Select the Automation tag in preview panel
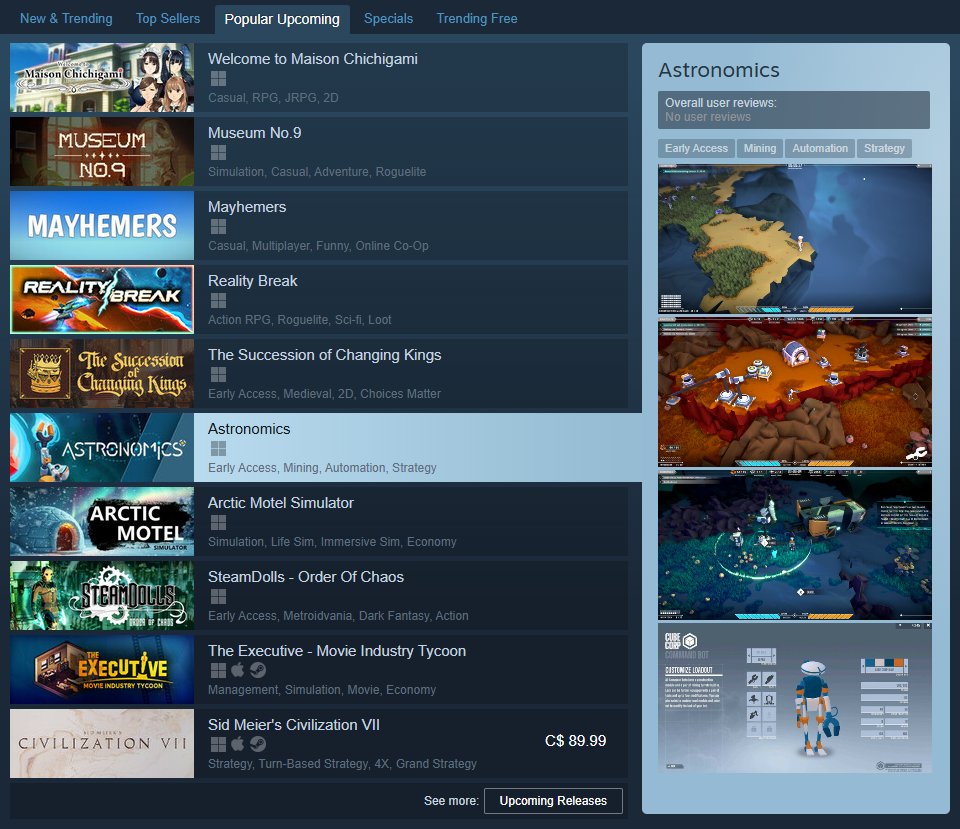960x829 pixels. coord(820,148)
